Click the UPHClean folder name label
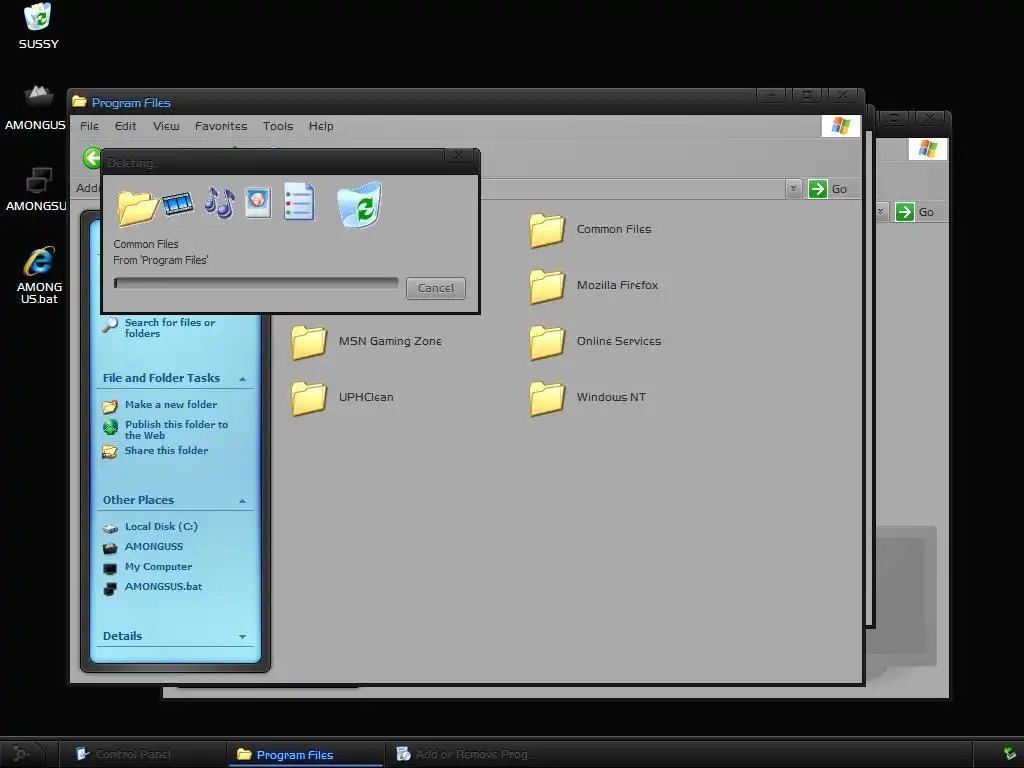The image size is (1024, 768). tap(366, 397)
